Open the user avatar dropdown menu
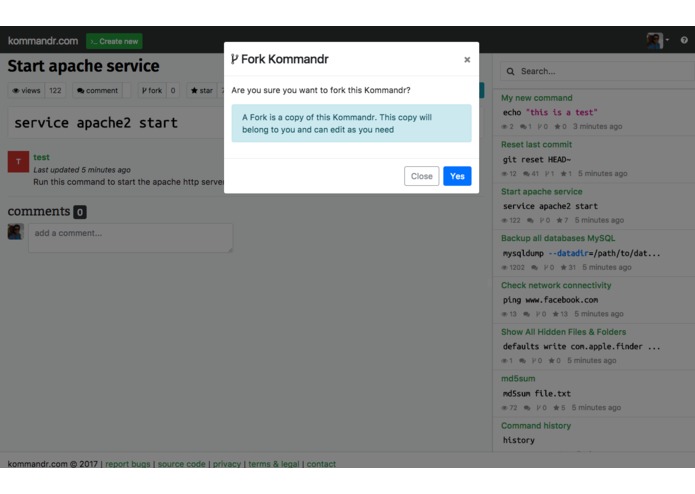This screenshot has height=494, width=695. coord(658,40)
